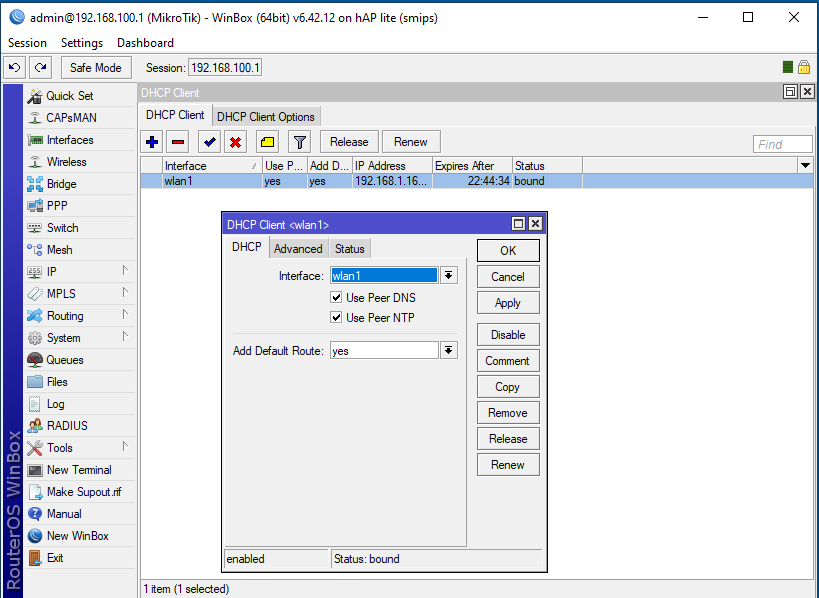819x598 pixels.
Task: Toggle Safe Mode
Action: 96,68
